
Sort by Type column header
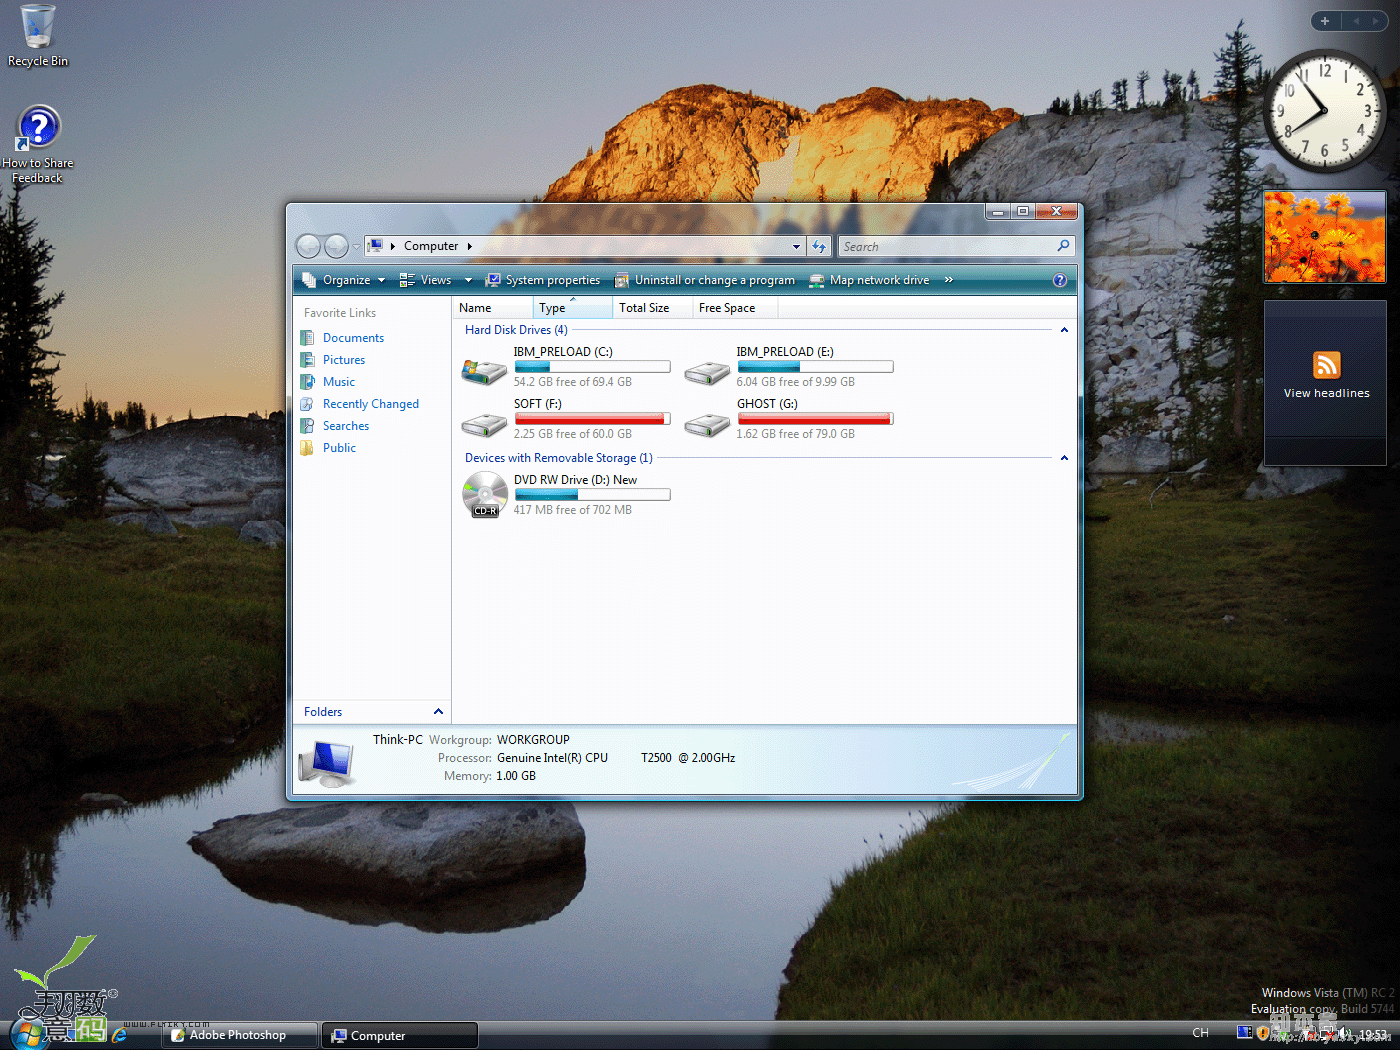tap(573, 308)
